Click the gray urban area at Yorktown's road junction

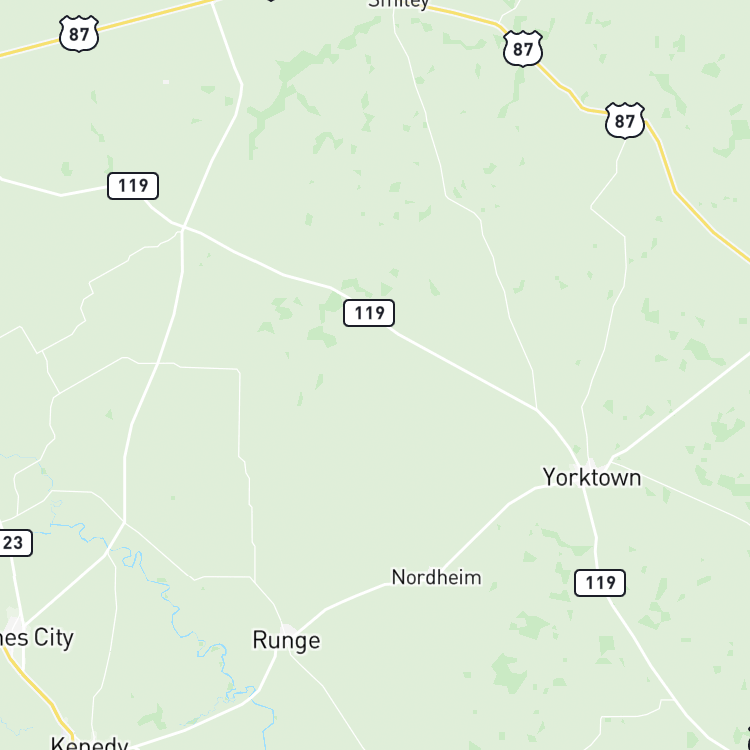(591, 464)
